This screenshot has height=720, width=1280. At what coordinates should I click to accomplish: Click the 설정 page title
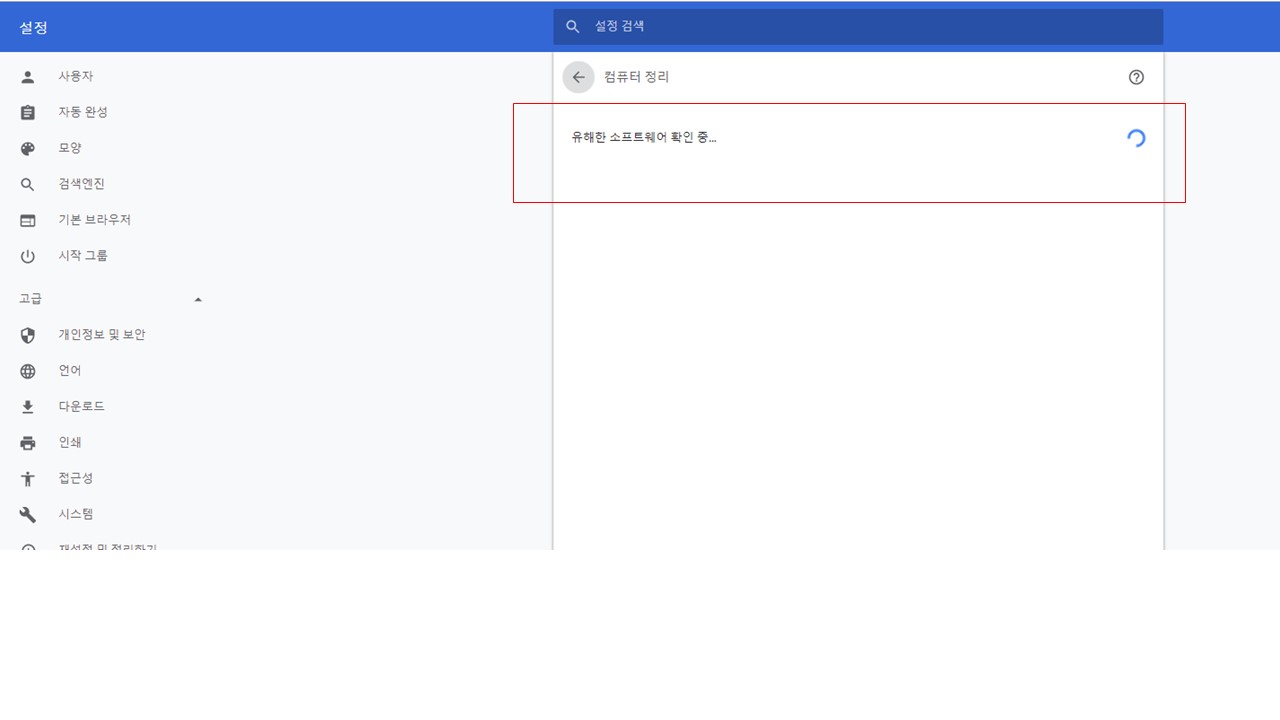coord(33,28)
